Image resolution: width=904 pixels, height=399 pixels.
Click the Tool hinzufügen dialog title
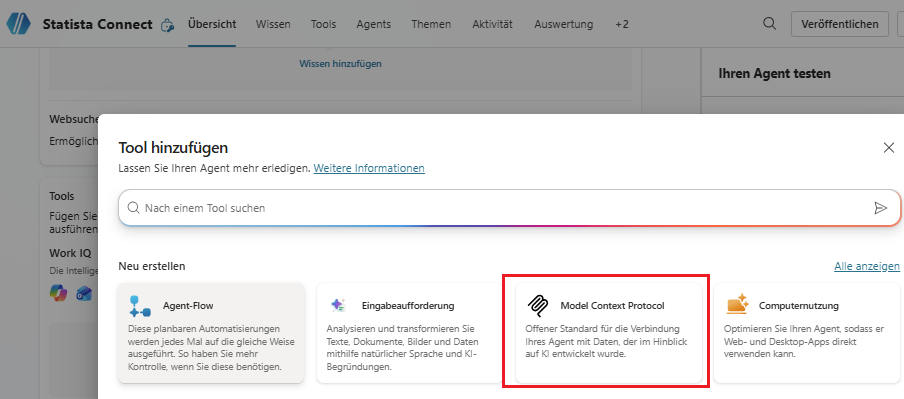click(173, 148)
